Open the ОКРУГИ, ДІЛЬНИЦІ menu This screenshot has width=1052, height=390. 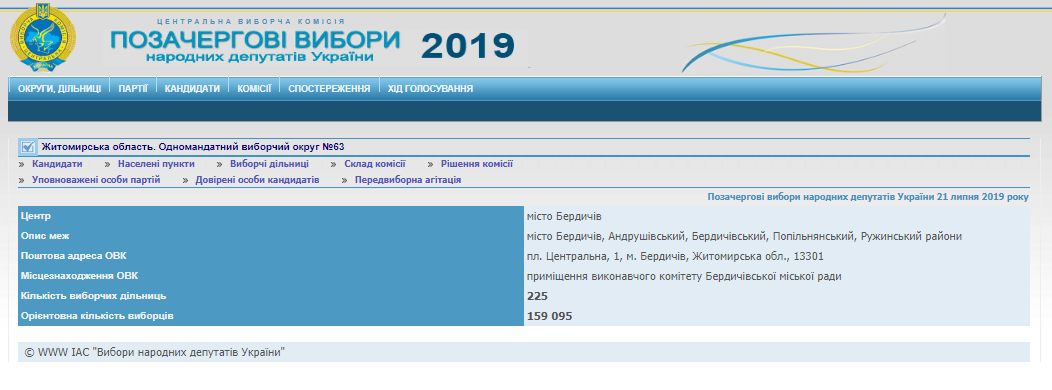coord(60,89)
